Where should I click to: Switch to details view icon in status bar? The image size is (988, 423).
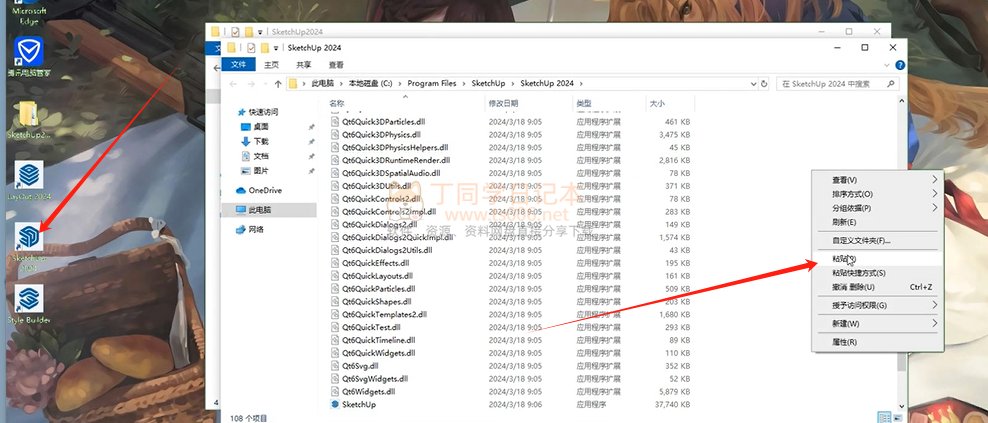pyautogui.click(x=883, y=416)
